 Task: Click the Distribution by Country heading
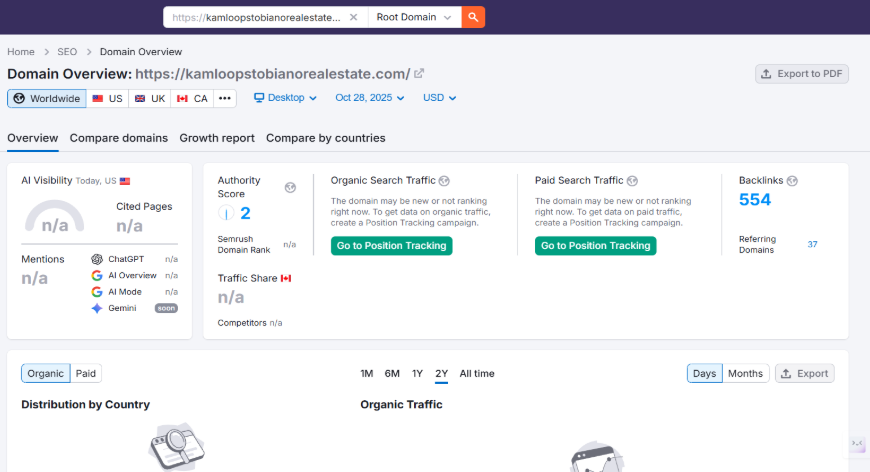[x=85, y=404]
